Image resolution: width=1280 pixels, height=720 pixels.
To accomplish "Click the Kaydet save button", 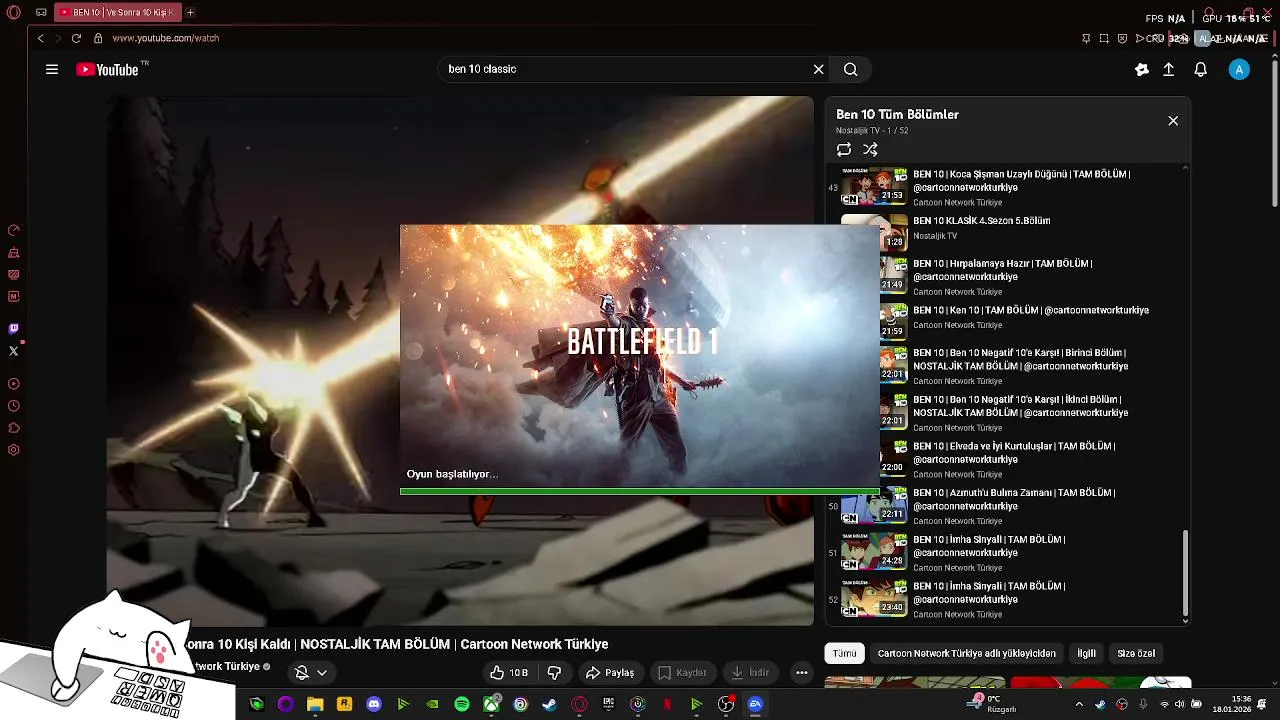I will (x=682, y=673).
